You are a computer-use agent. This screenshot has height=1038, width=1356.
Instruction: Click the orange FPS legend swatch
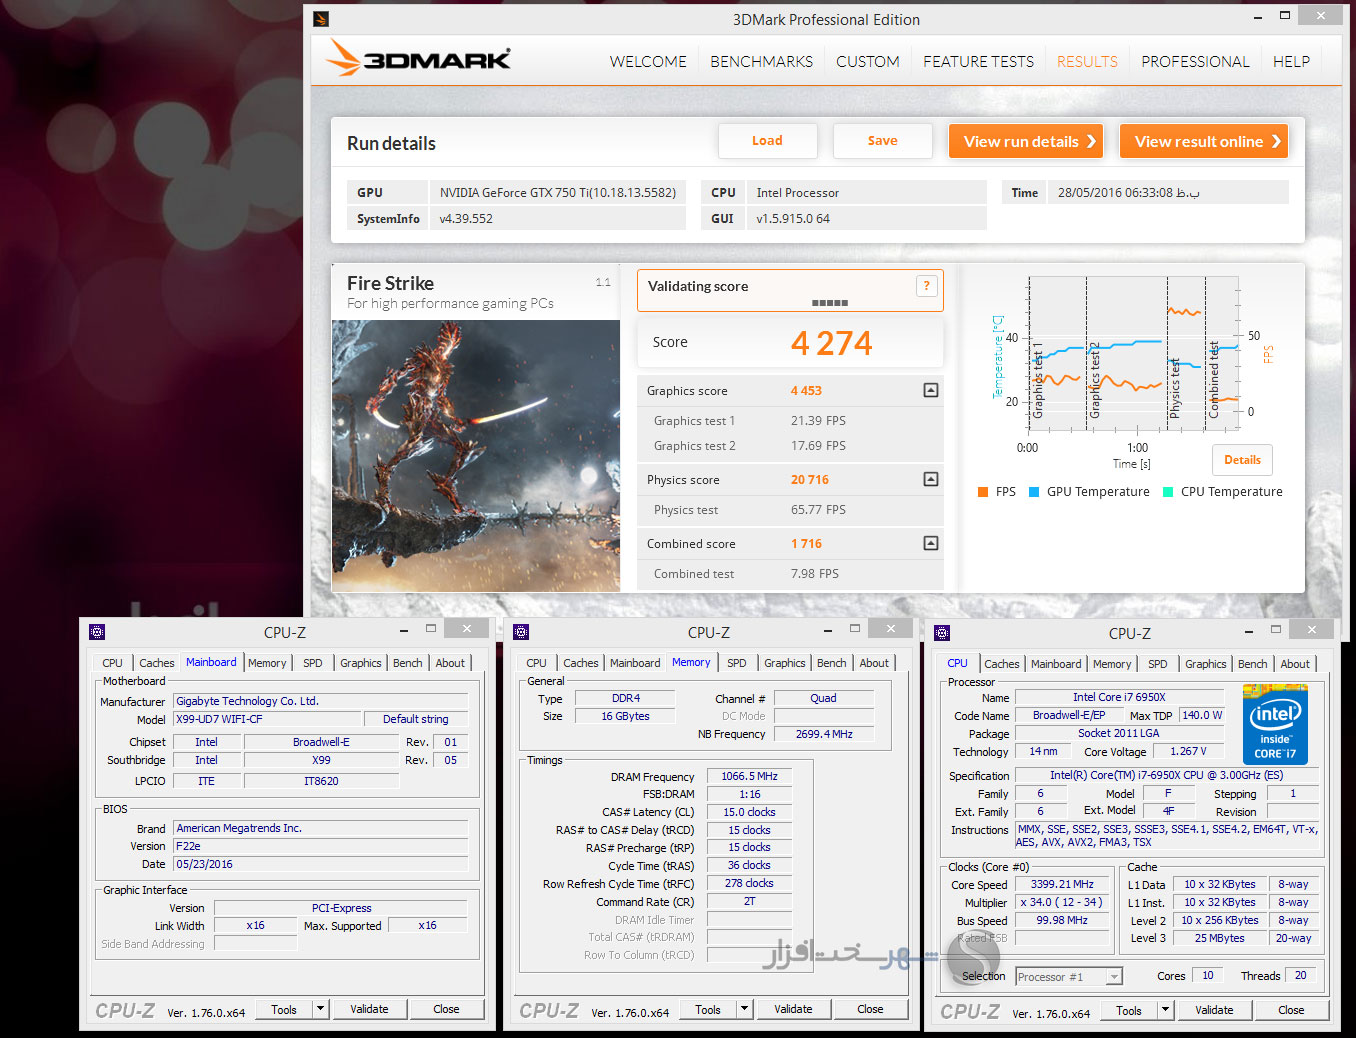pos(983,492)
